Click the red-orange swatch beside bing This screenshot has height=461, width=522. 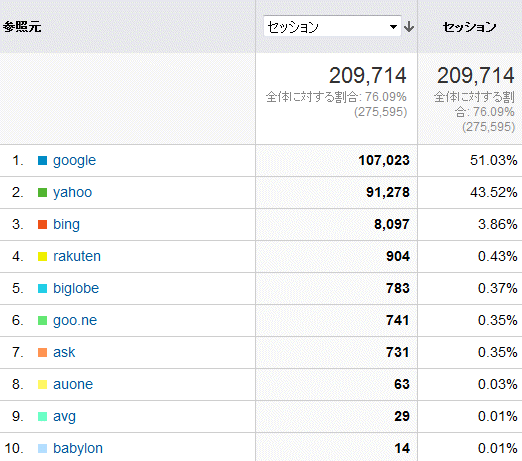42,225
